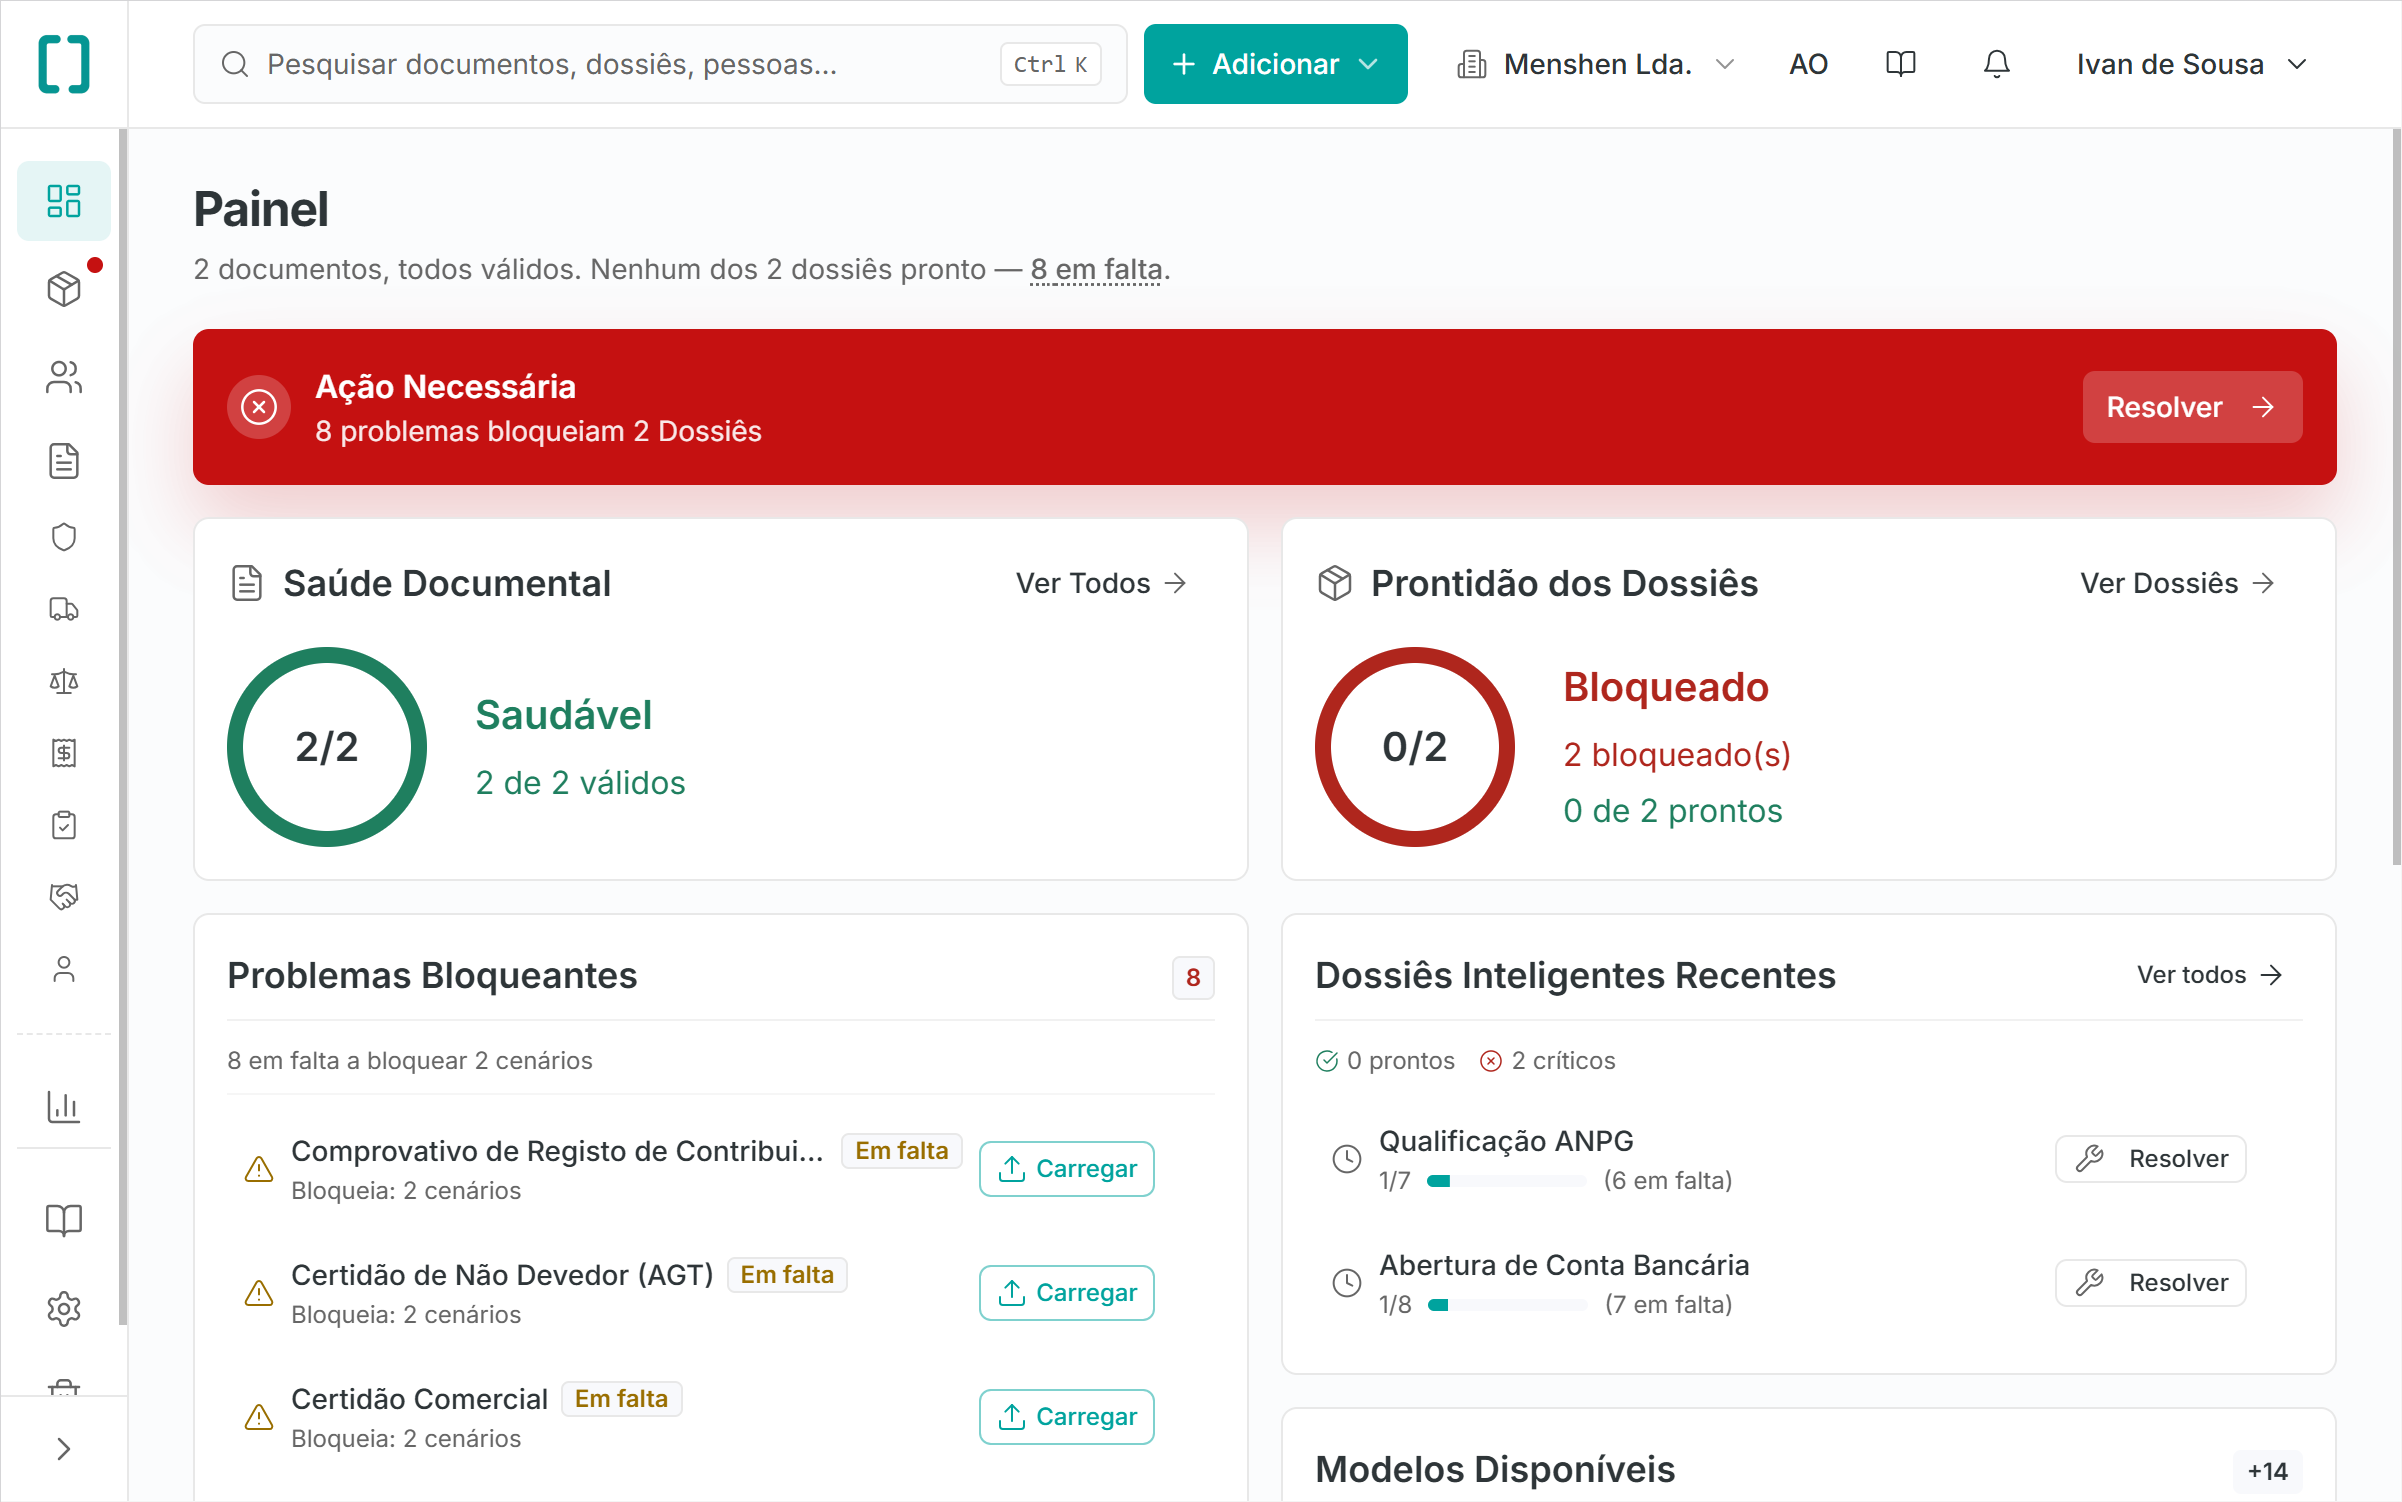2402x1502 pixels.
Task: Click Resolver in the red alert banner
Action: click(2191, 407)
